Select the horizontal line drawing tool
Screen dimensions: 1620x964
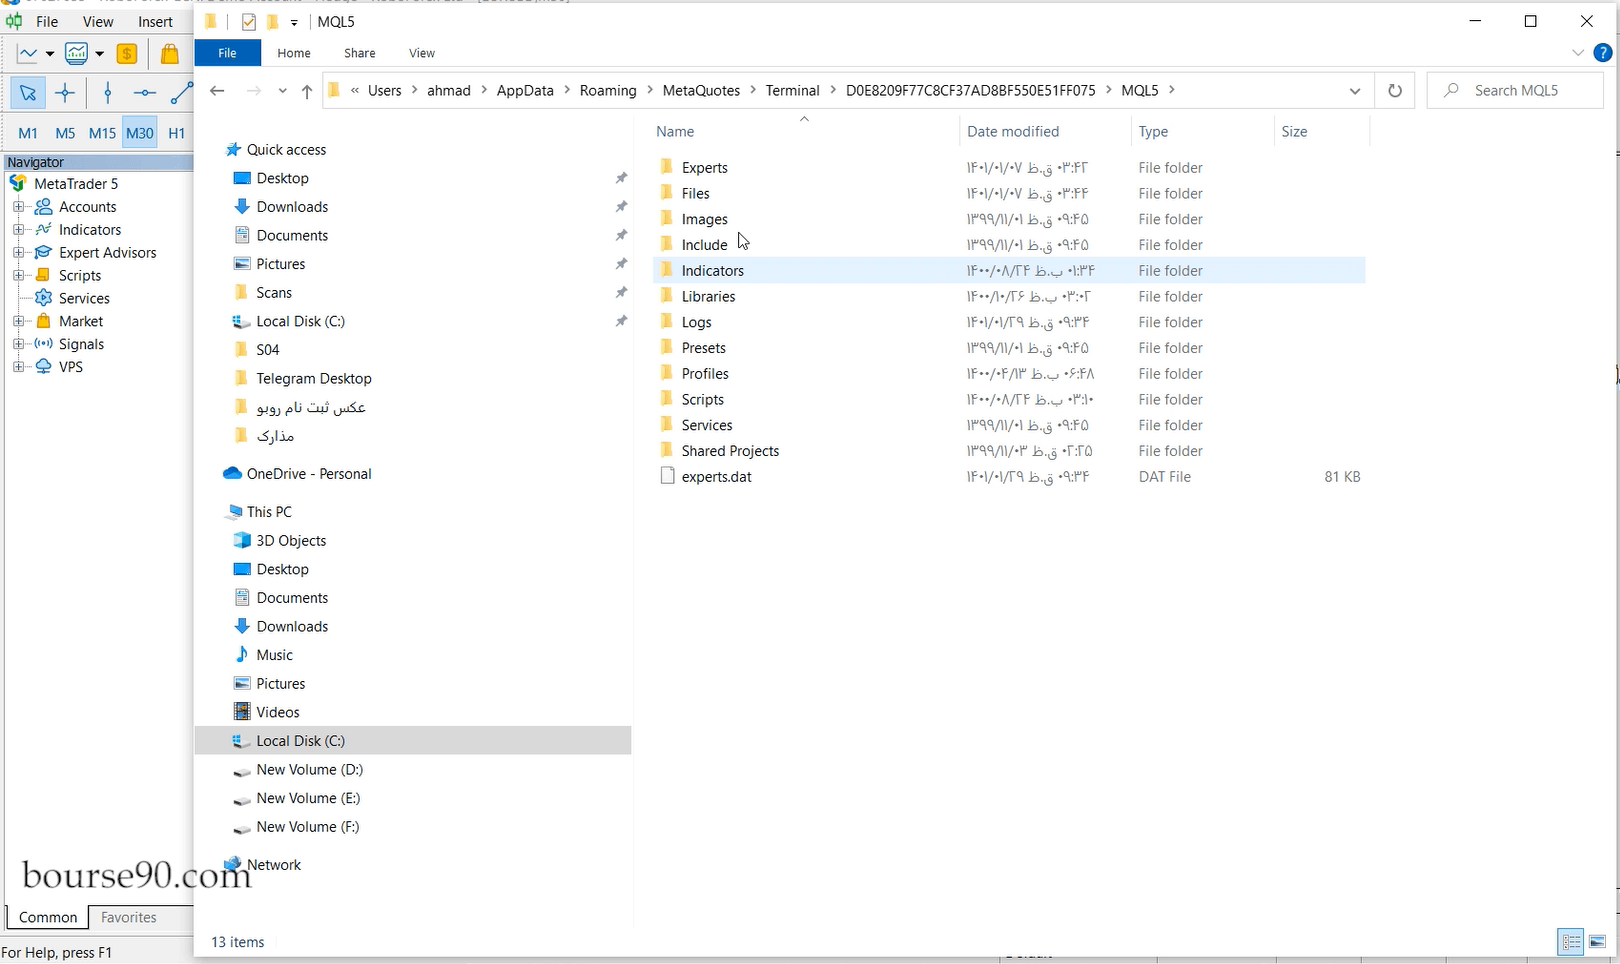[144, 93]
